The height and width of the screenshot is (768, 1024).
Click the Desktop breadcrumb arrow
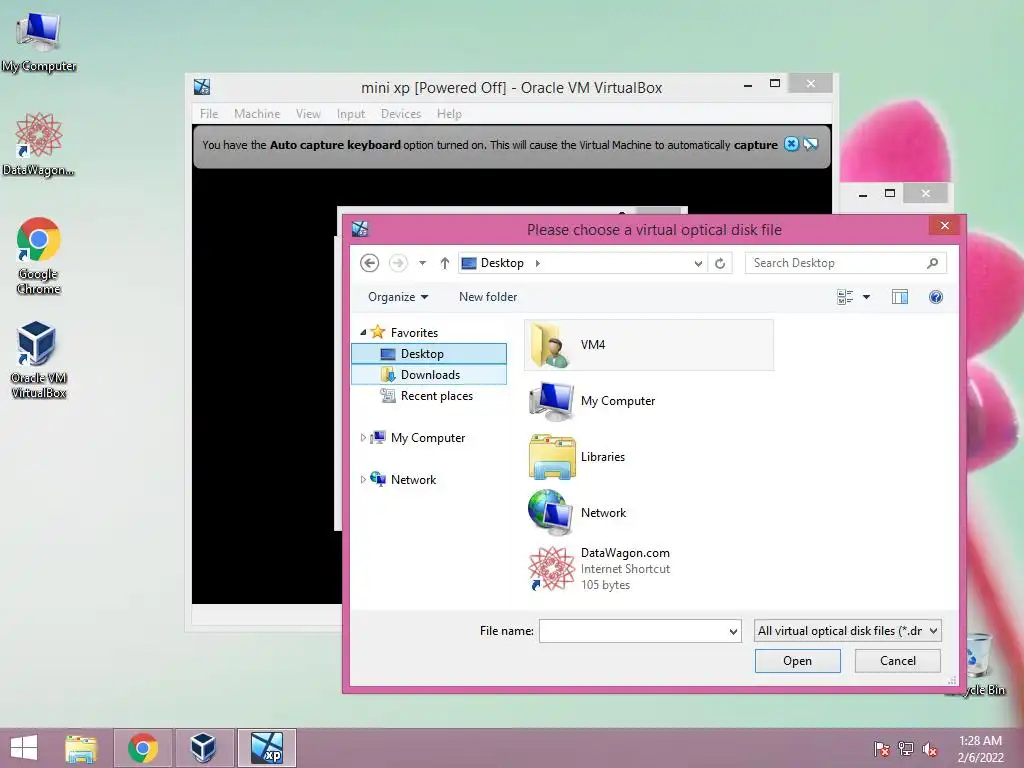pyautogui.click(x=537, y=263)
